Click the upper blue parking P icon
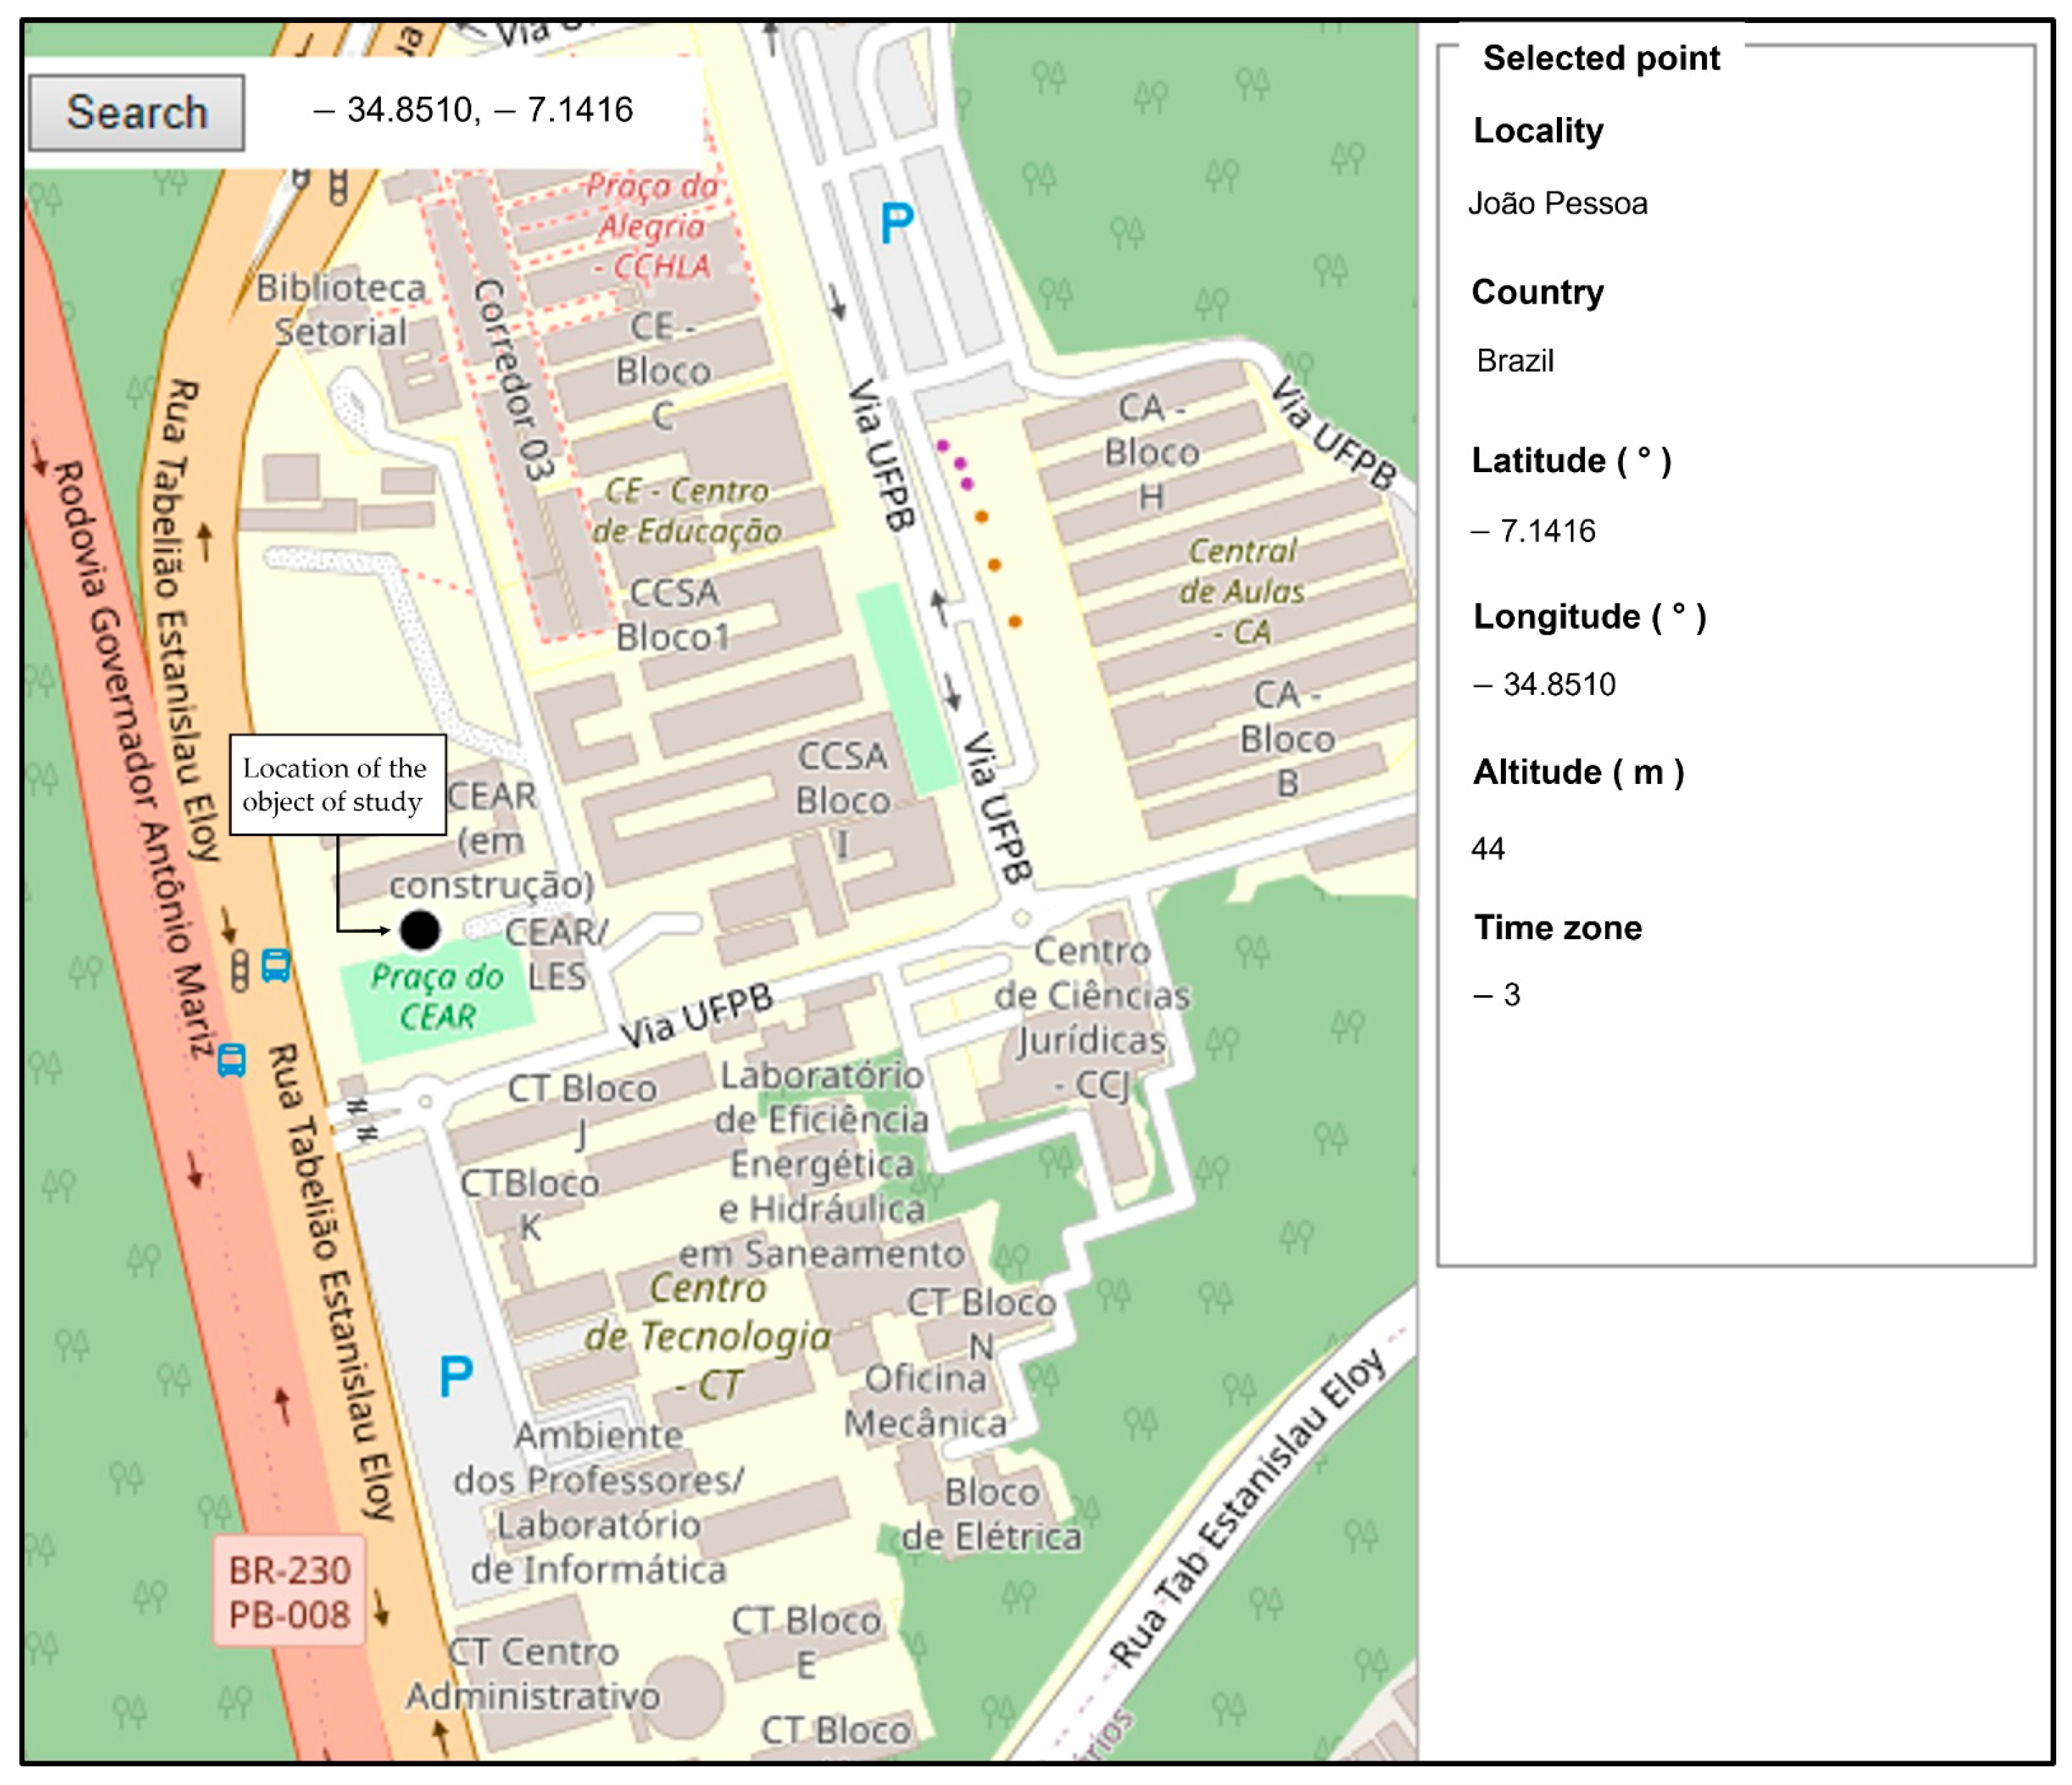Image resolution: width=2072 pixels, height=1785 pixels. click(x=896, y=223)
